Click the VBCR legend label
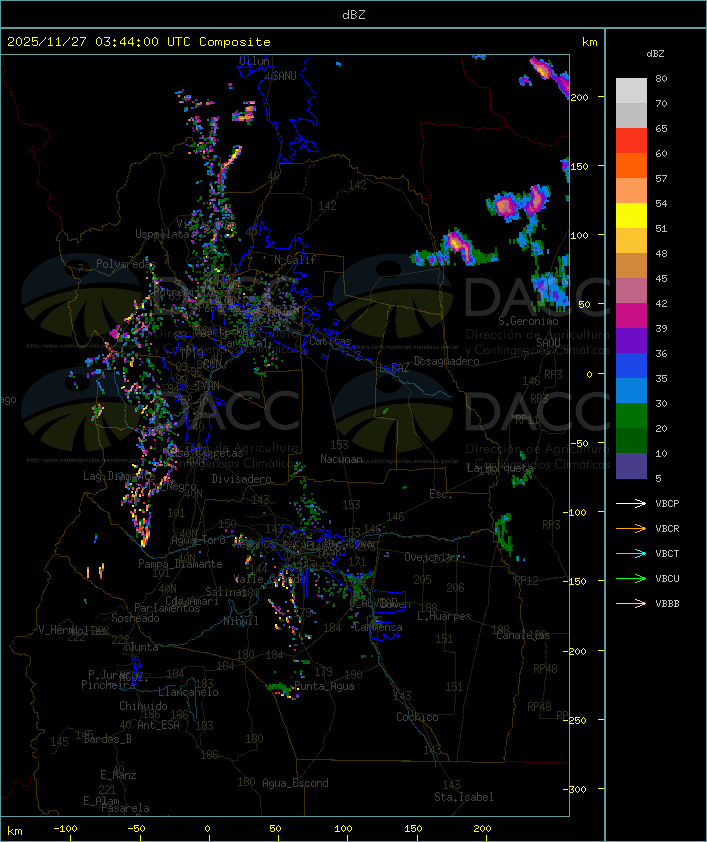Screen dimensions: 707x842 click(x=667, y=529)
